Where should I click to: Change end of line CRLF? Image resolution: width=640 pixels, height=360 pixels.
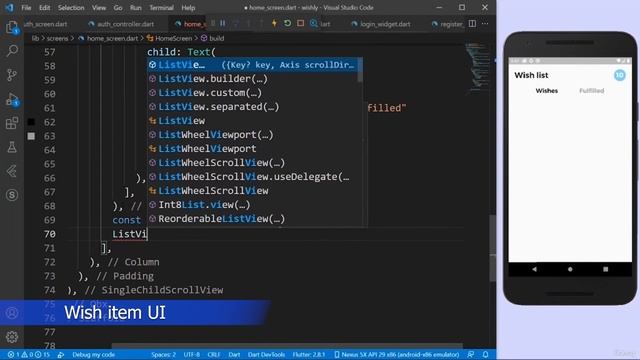(213, 355)
